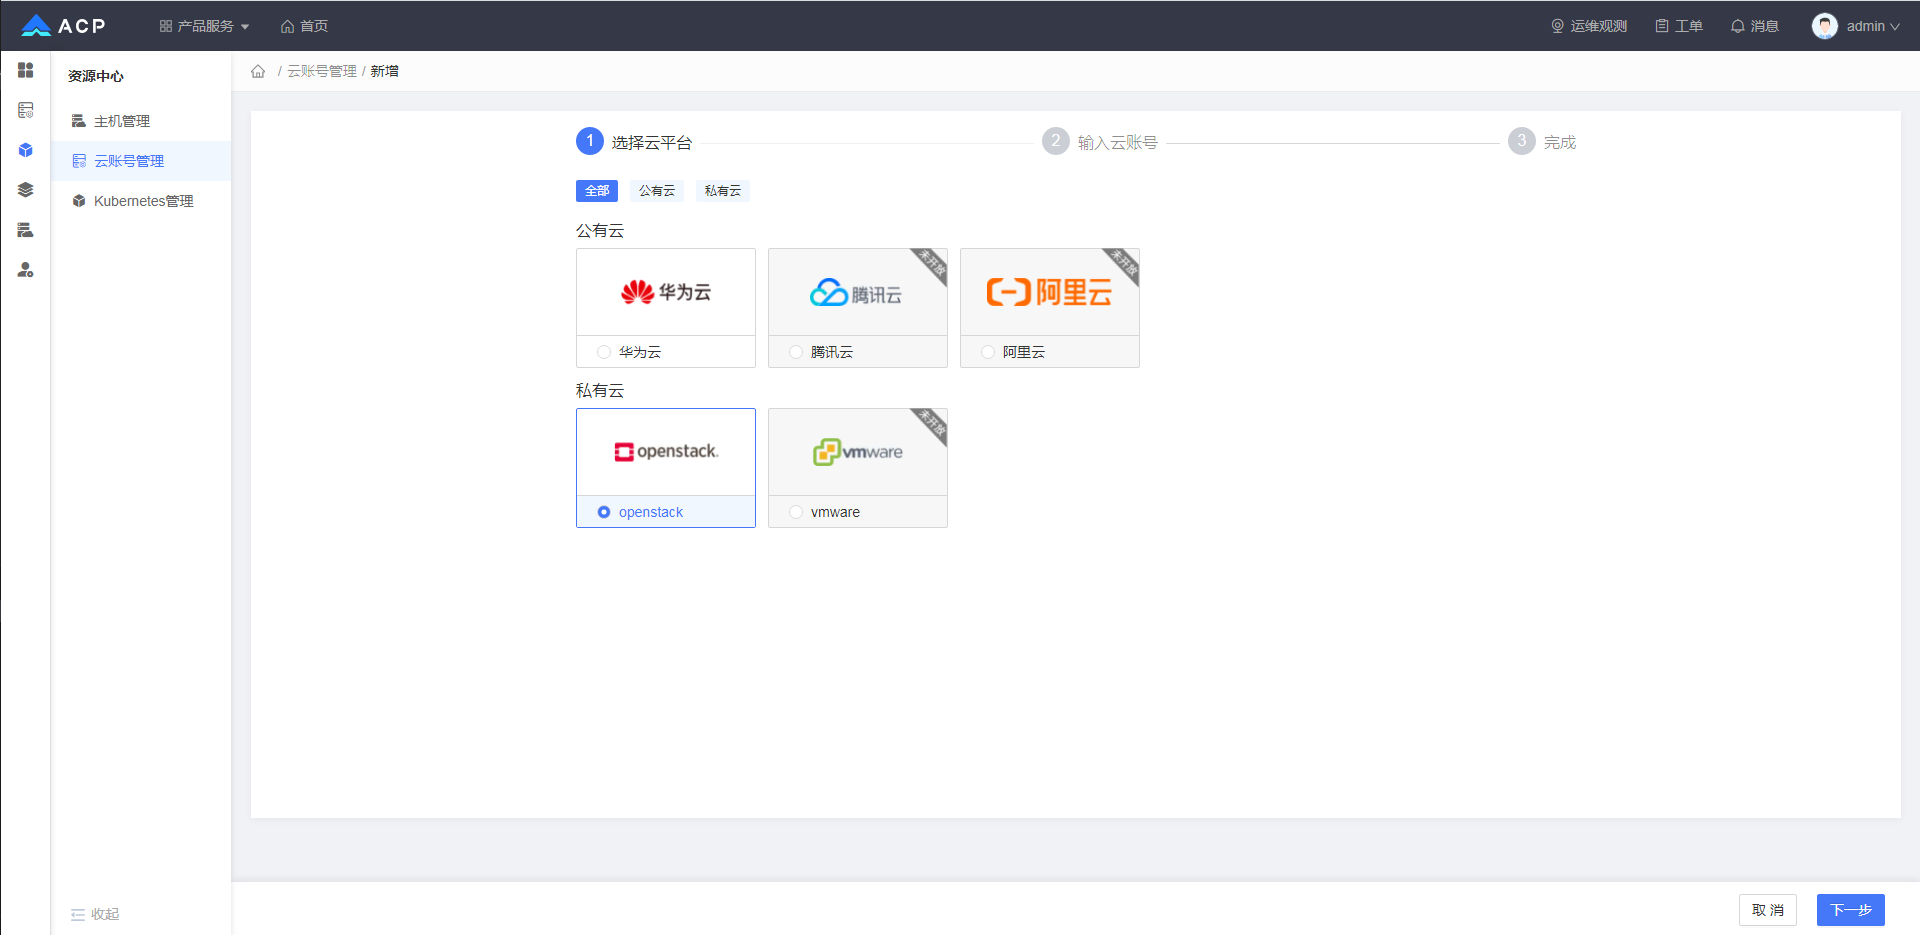Image resolution: width=1920 pixels, height=935 pixels.
Task: Click the ACP logo
Action: pos(63,26)
